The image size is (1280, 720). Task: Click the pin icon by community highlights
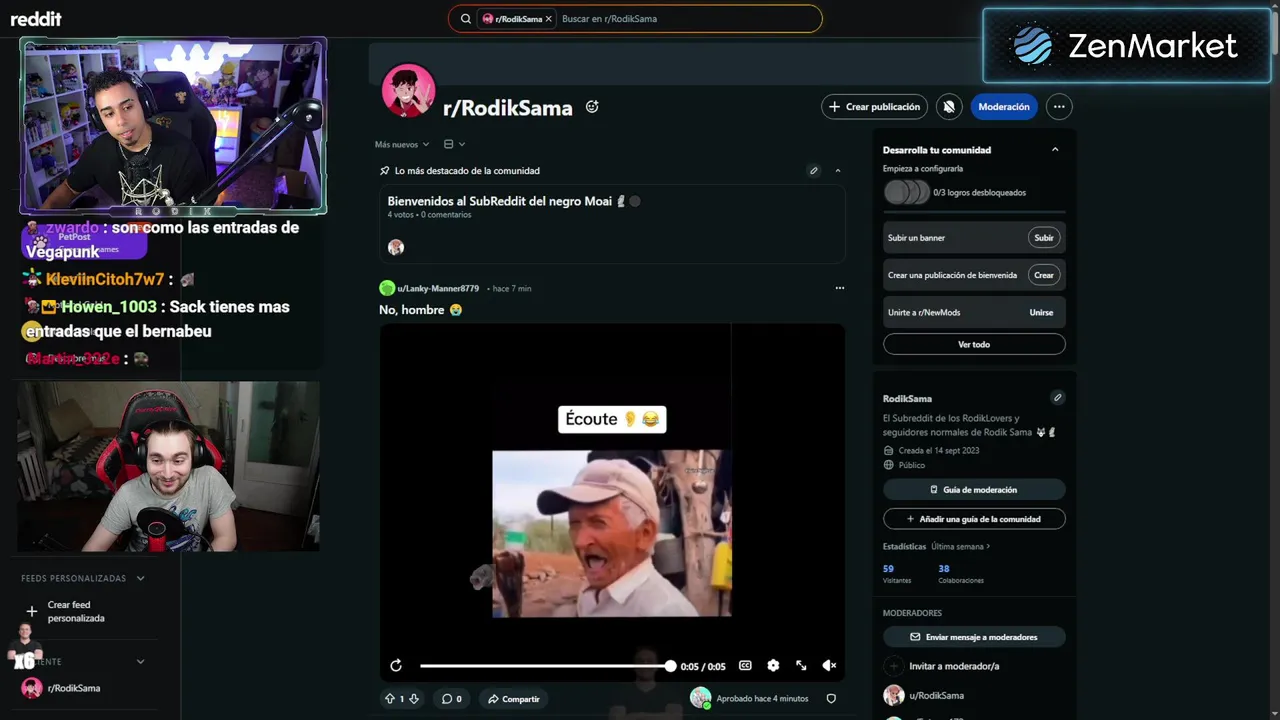pyautogui.click(x=385, y=171)
